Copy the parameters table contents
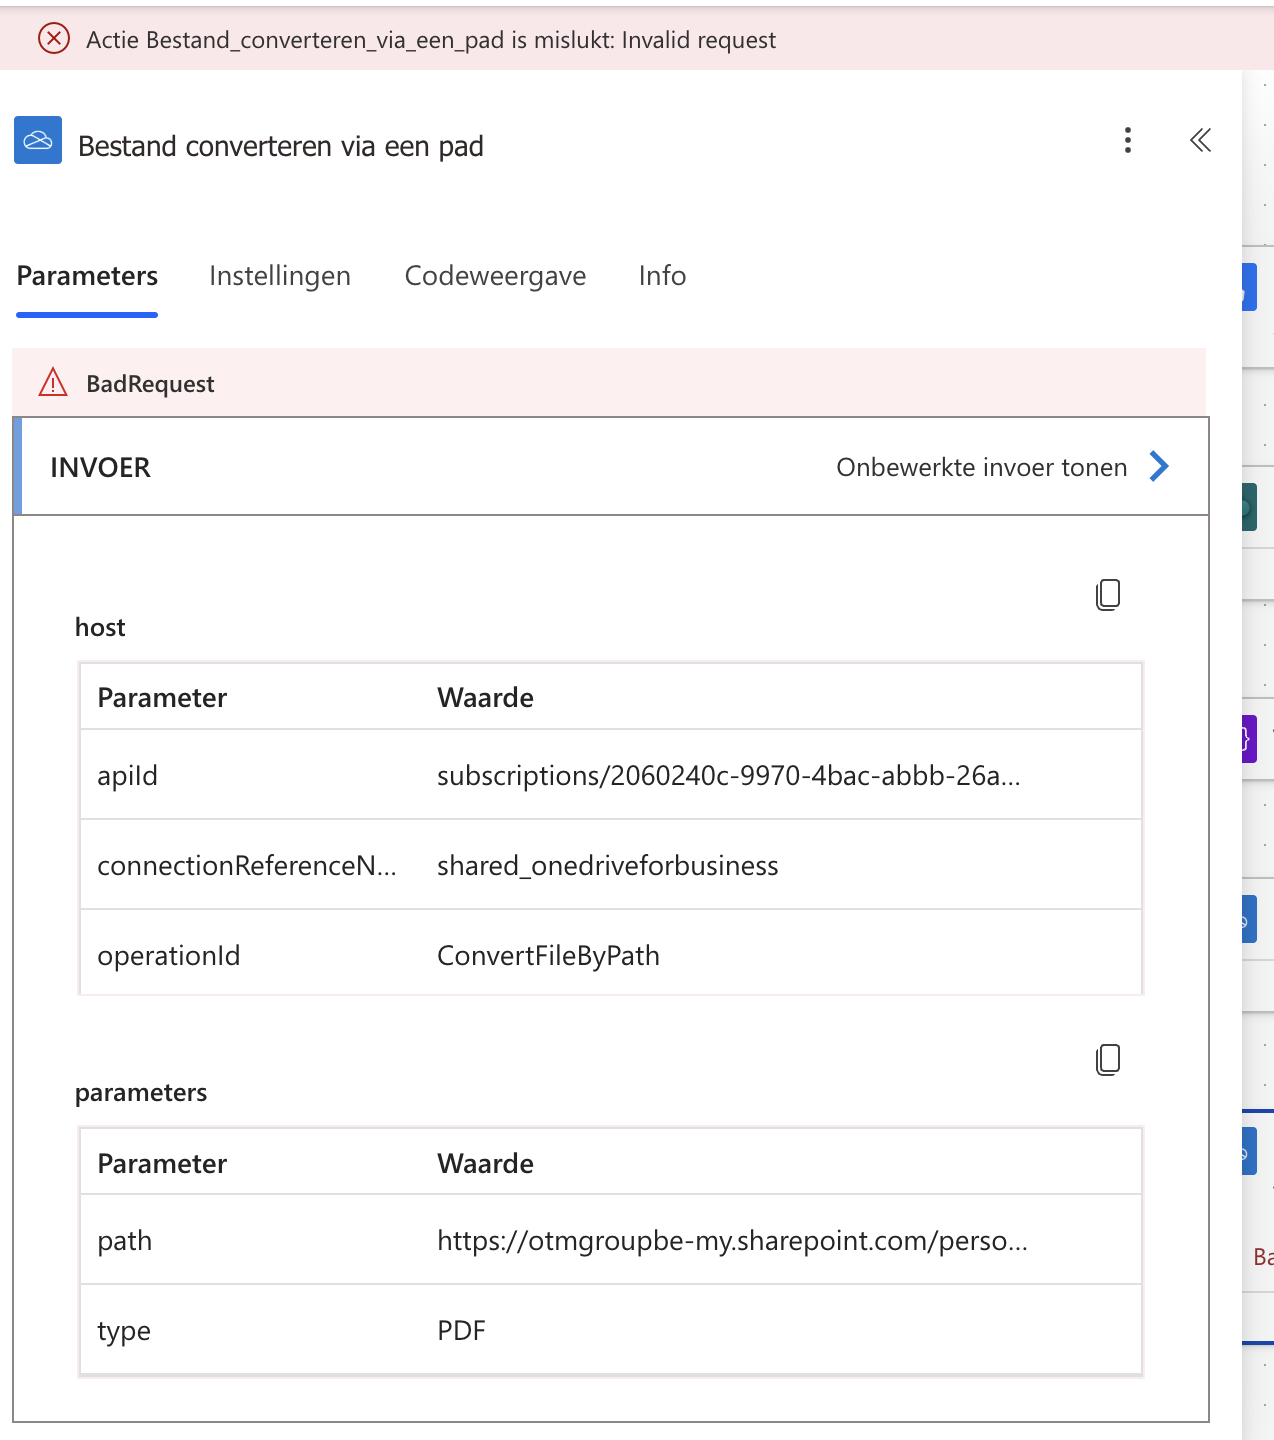 [1108, 1060]
